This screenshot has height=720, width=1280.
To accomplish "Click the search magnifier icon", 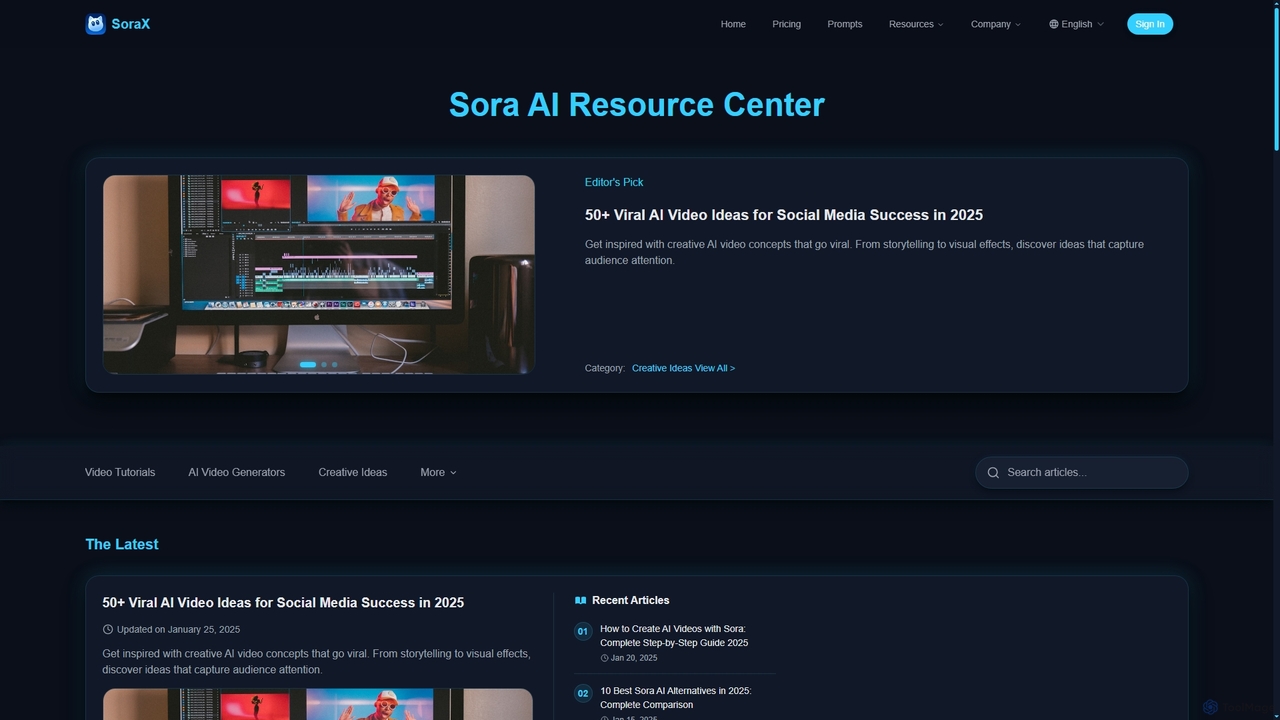I will tap(993, 472).
